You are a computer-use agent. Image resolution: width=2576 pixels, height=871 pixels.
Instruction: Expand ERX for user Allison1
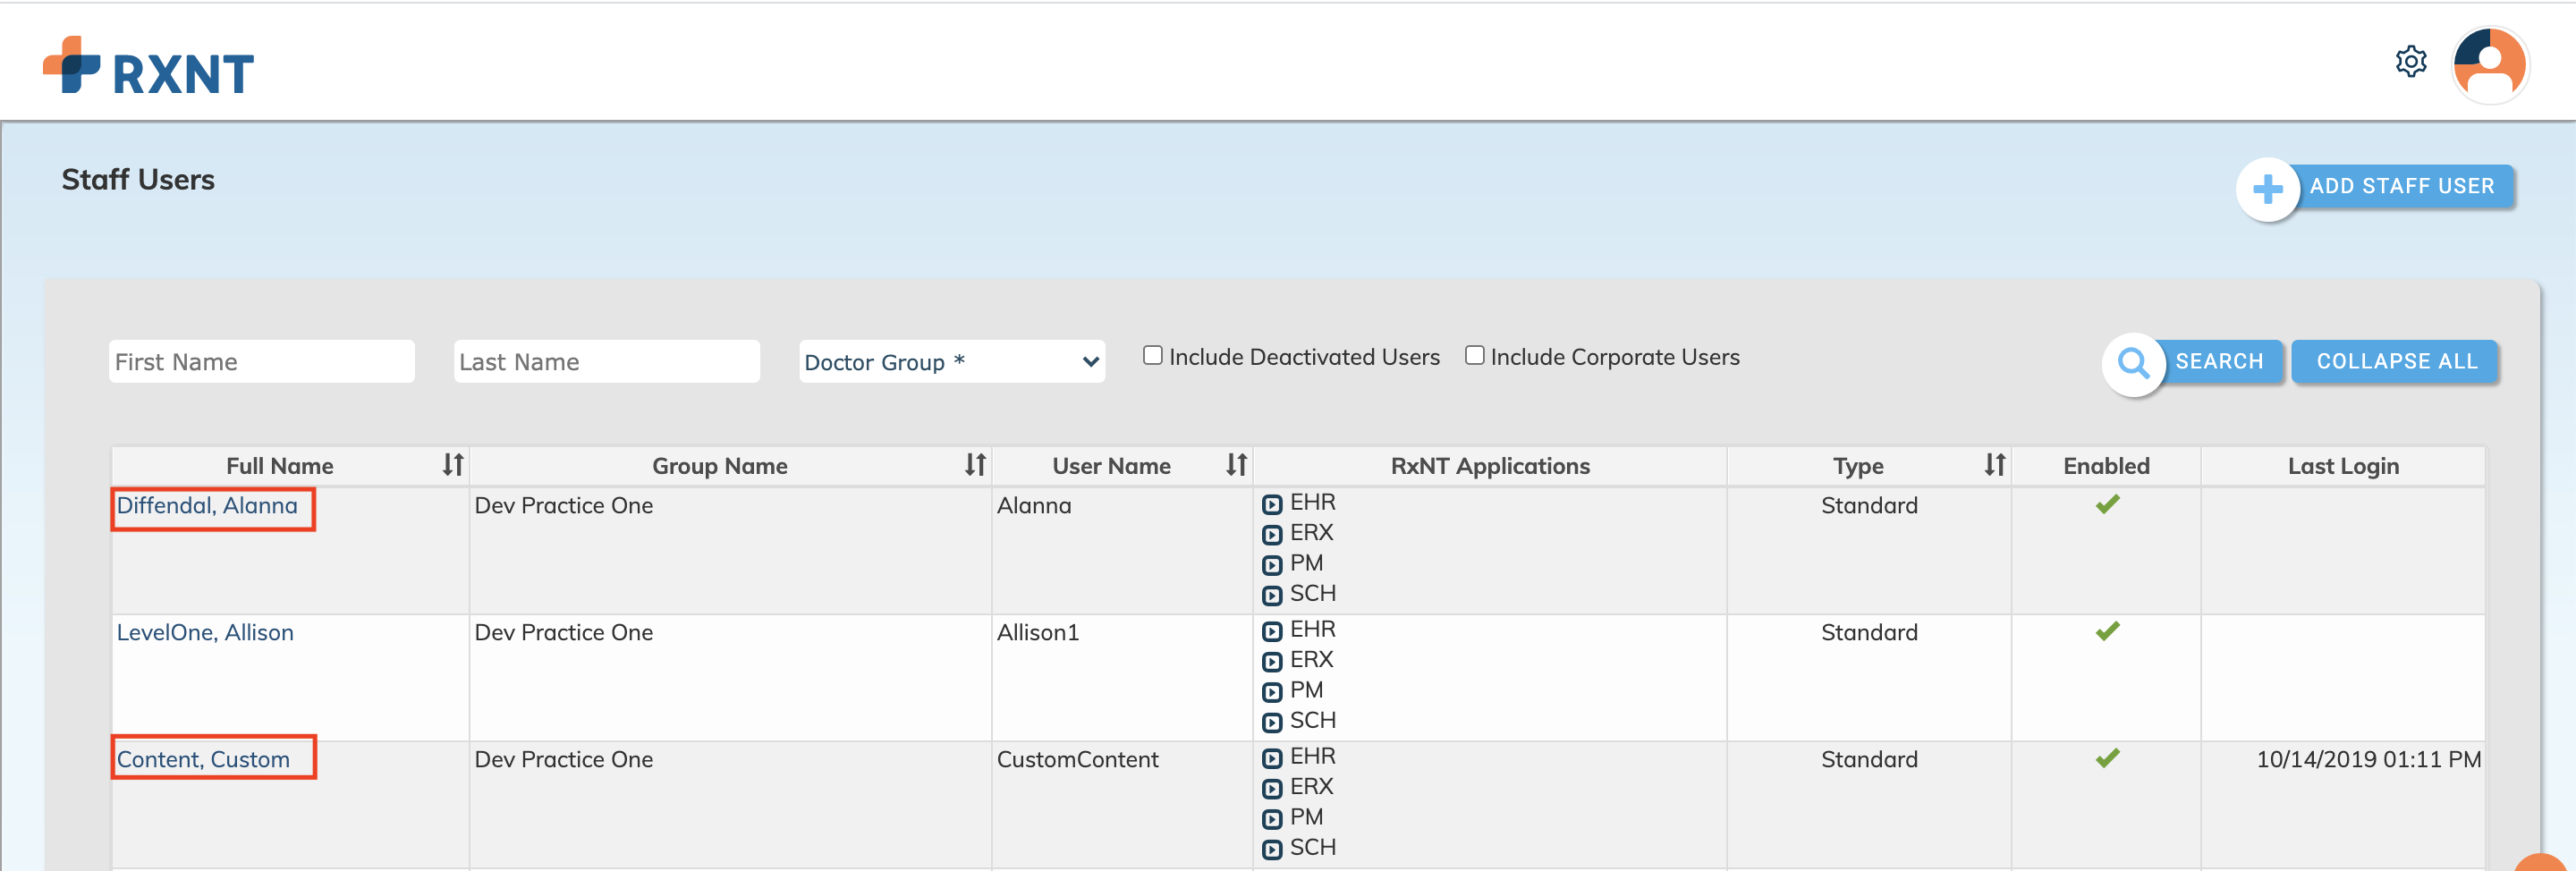pos(1271,662)
